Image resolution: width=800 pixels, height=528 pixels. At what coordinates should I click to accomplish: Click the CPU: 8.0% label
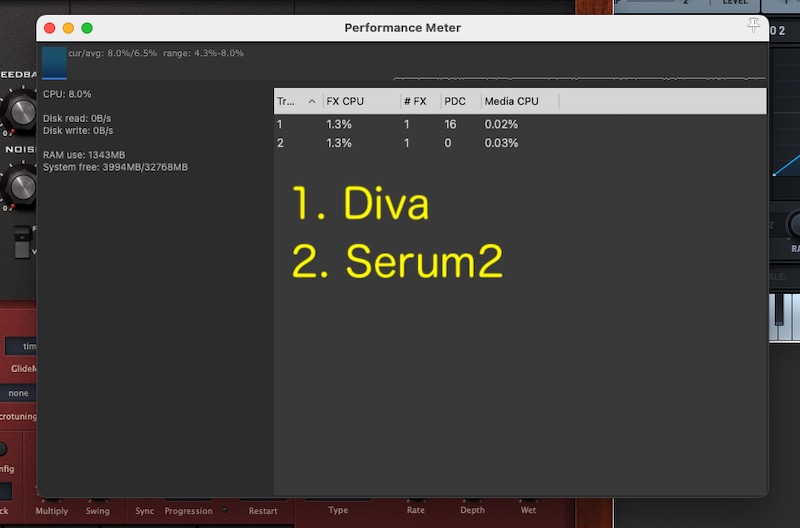coord(67,94)
